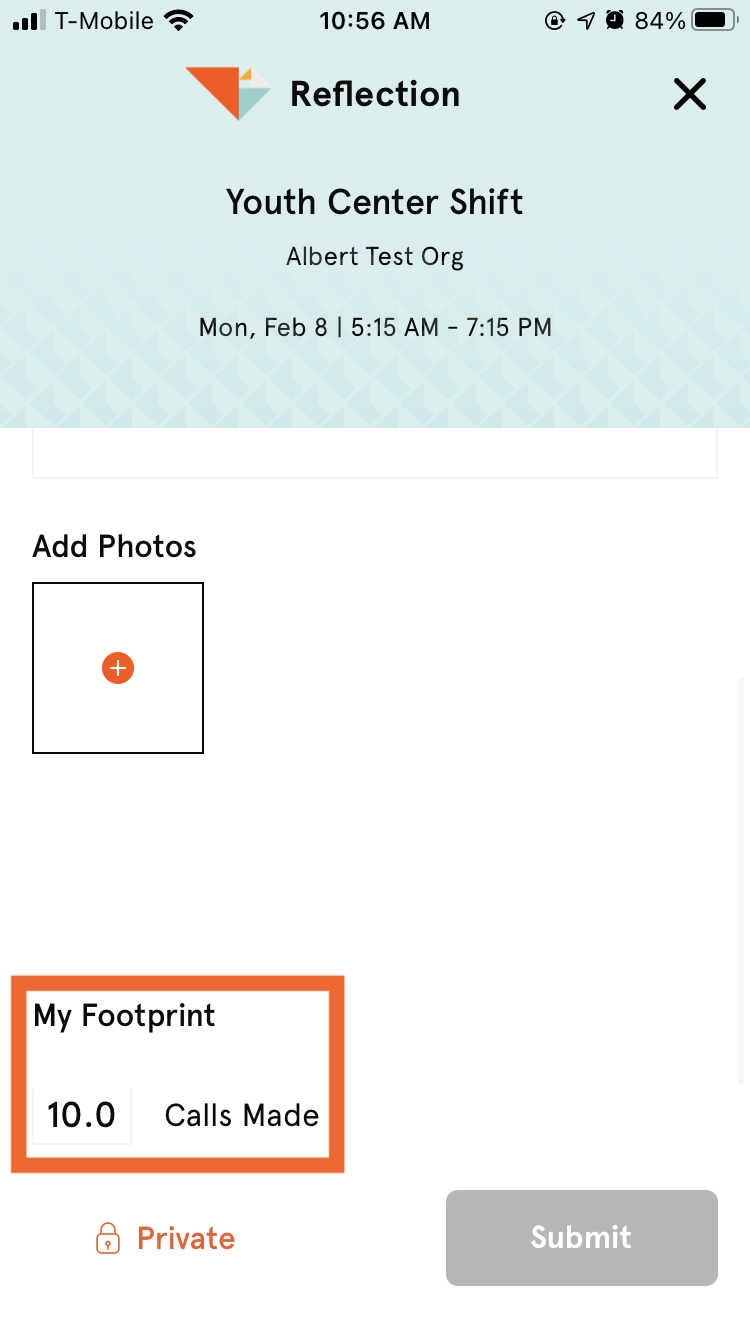Tap the rotation lock status icon
Screen dimensions: 750x1334
pyautogui.click(x=554, y=21)
